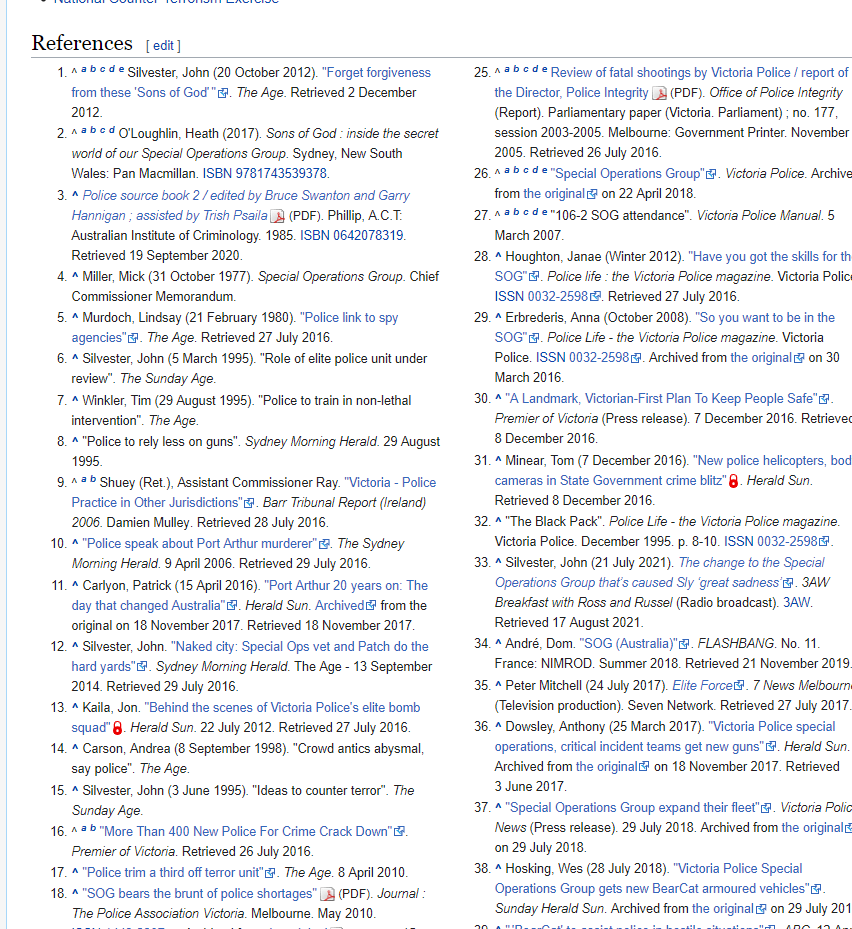
Task: Click "the original" link in reference 36
Action: pos(607,767)
